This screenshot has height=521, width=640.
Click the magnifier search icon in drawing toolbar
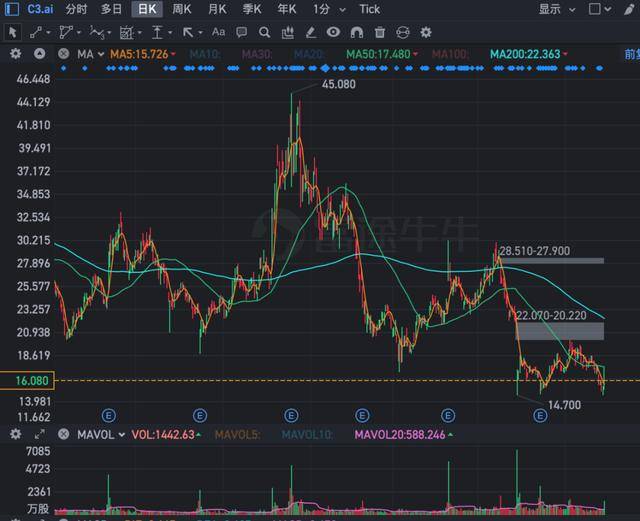(264, 32)
